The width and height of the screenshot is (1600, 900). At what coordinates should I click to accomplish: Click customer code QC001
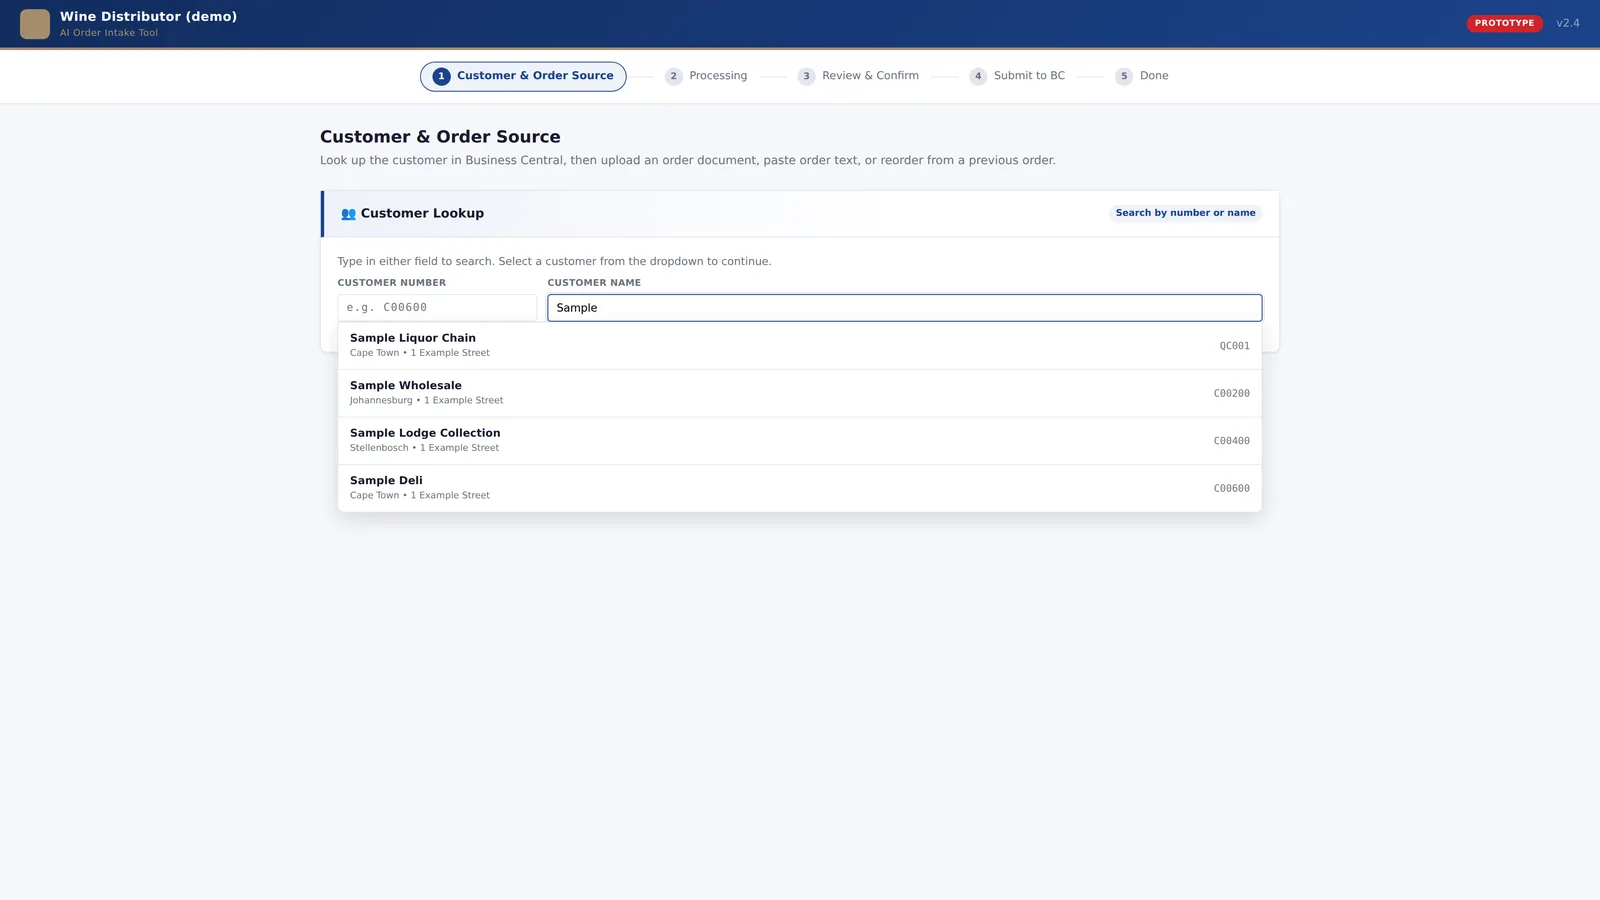point(1234,346)
